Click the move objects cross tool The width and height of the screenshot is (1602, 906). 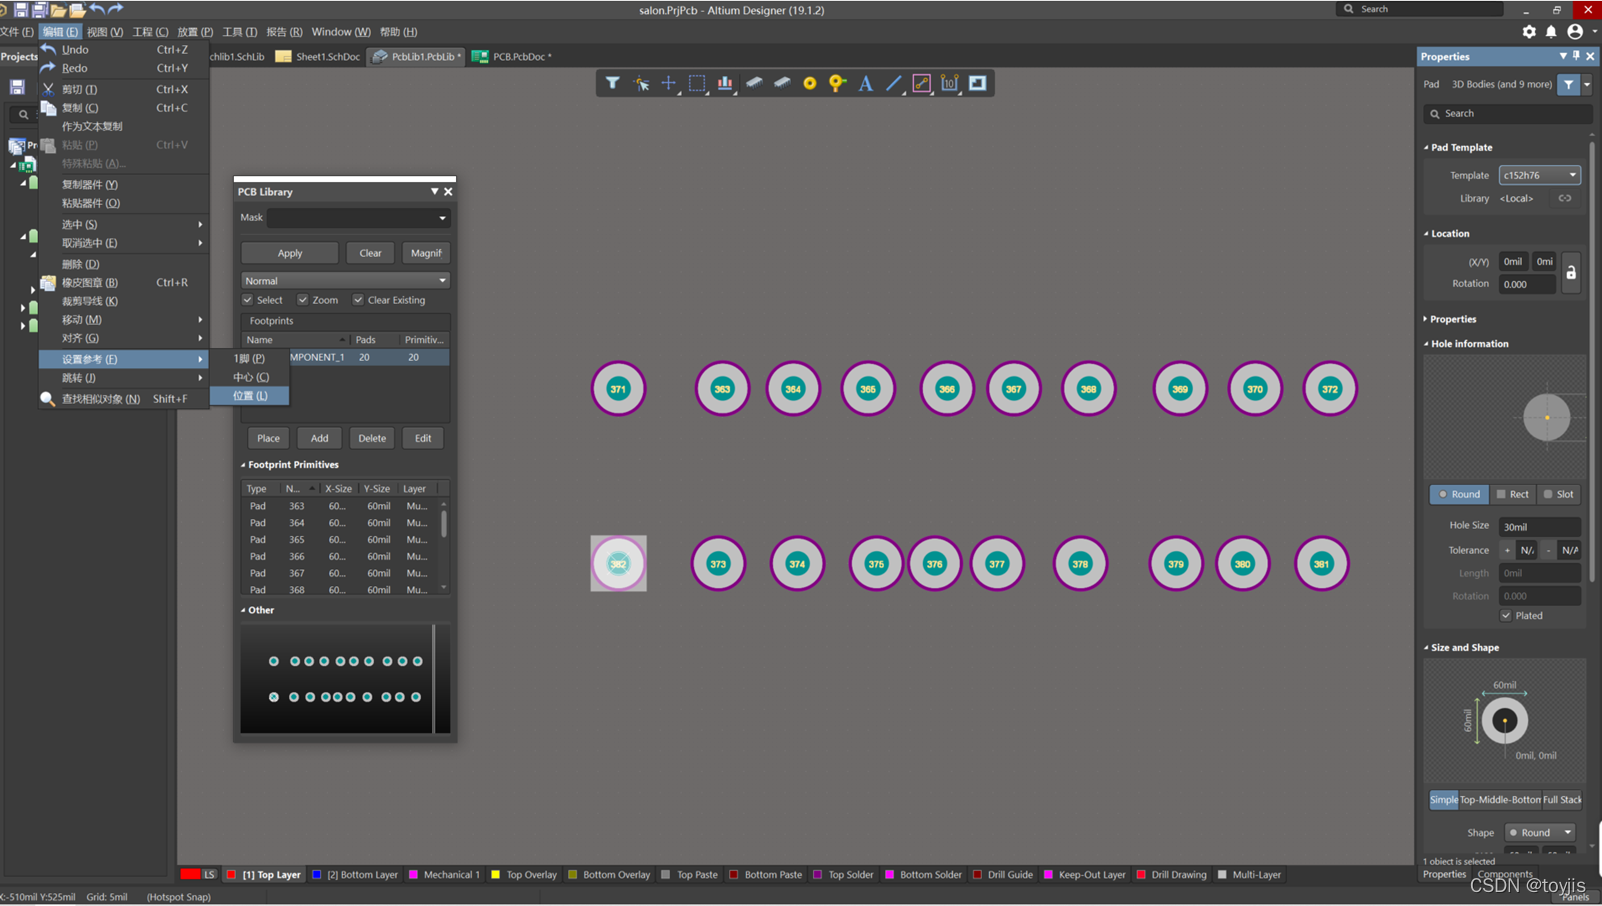(668, 83)
